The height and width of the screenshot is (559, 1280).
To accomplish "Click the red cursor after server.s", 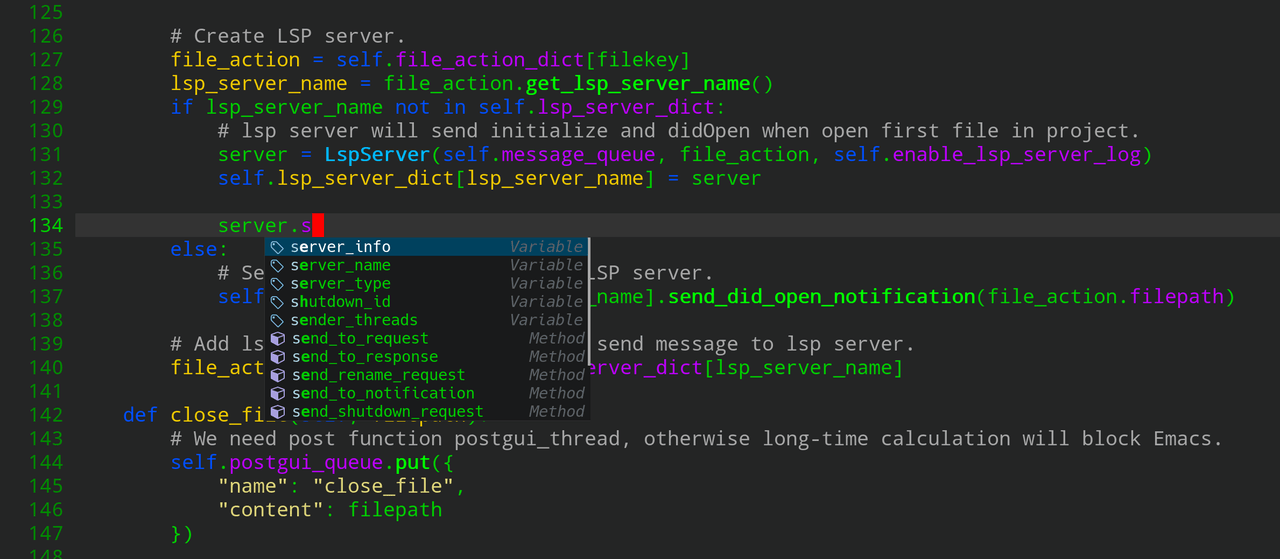I will (317, 226).
